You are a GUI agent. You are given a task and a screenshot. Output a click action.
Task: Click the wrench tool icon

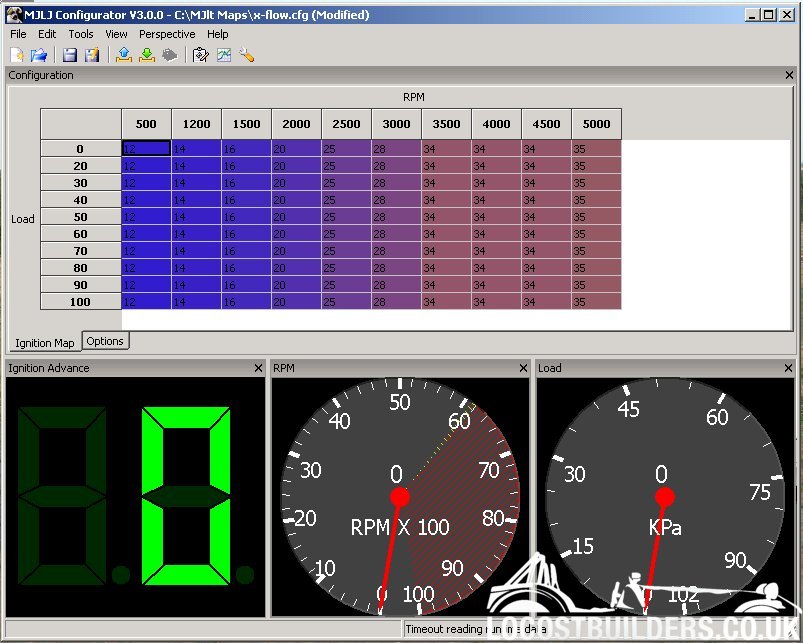246,55
